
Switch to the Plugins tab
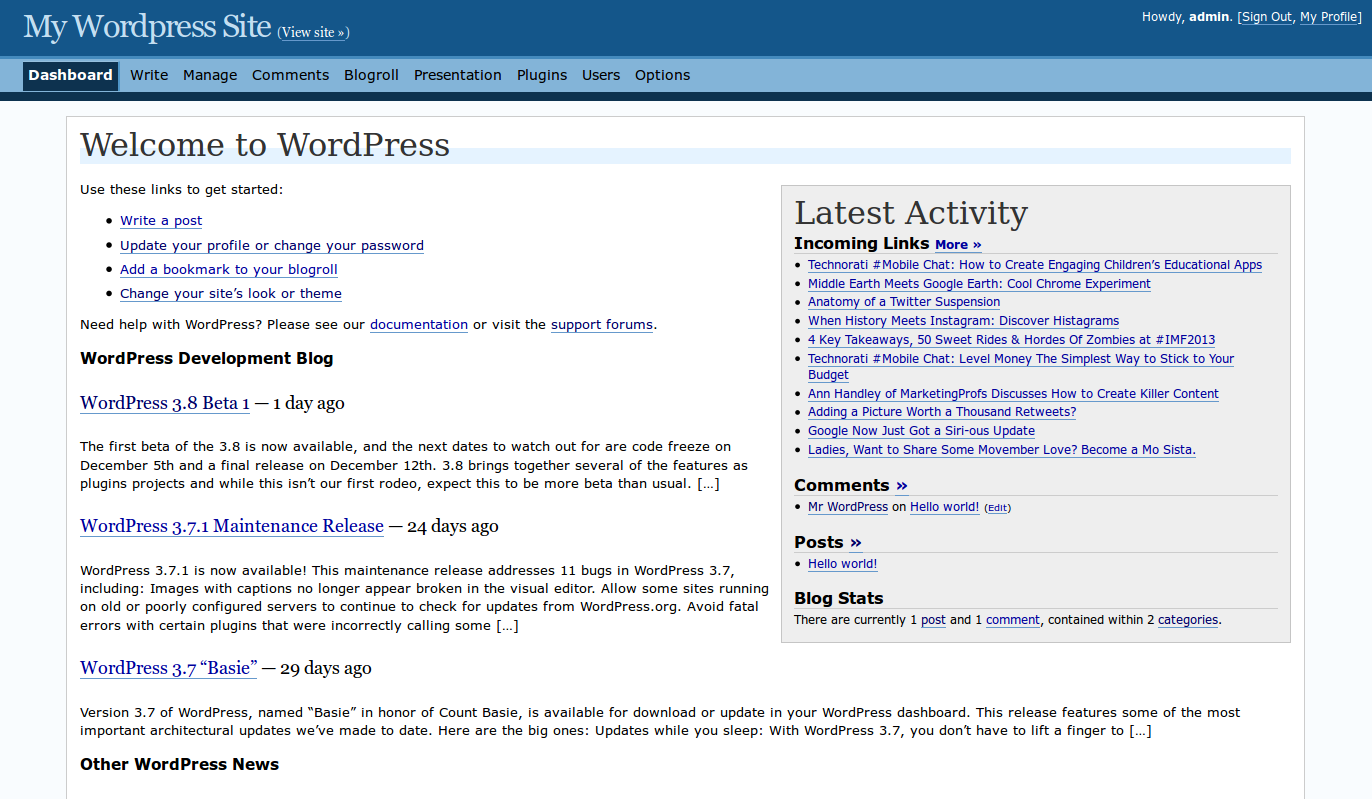tap(542, 75)
